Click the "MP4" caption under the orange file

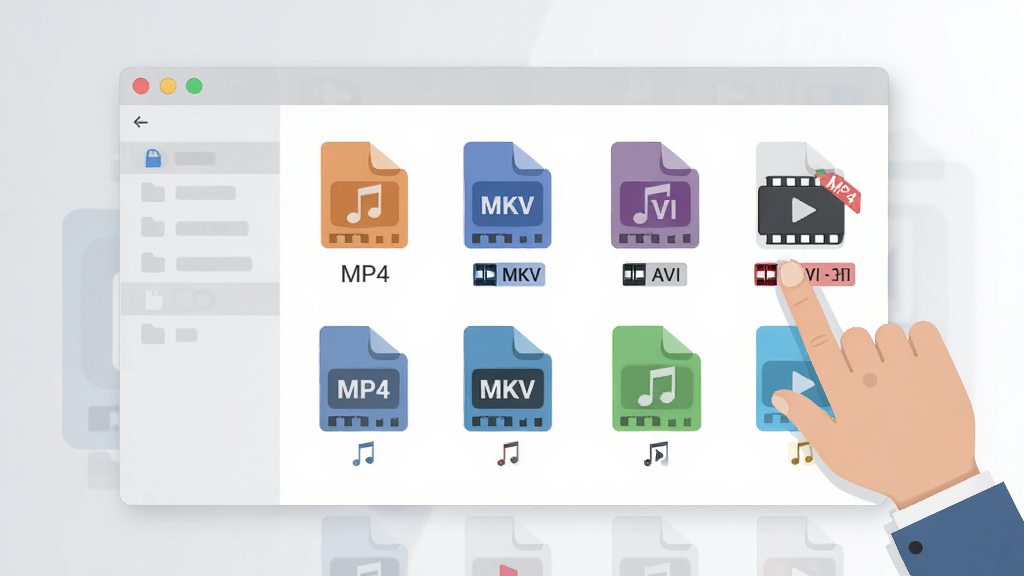tap(365, 274)
